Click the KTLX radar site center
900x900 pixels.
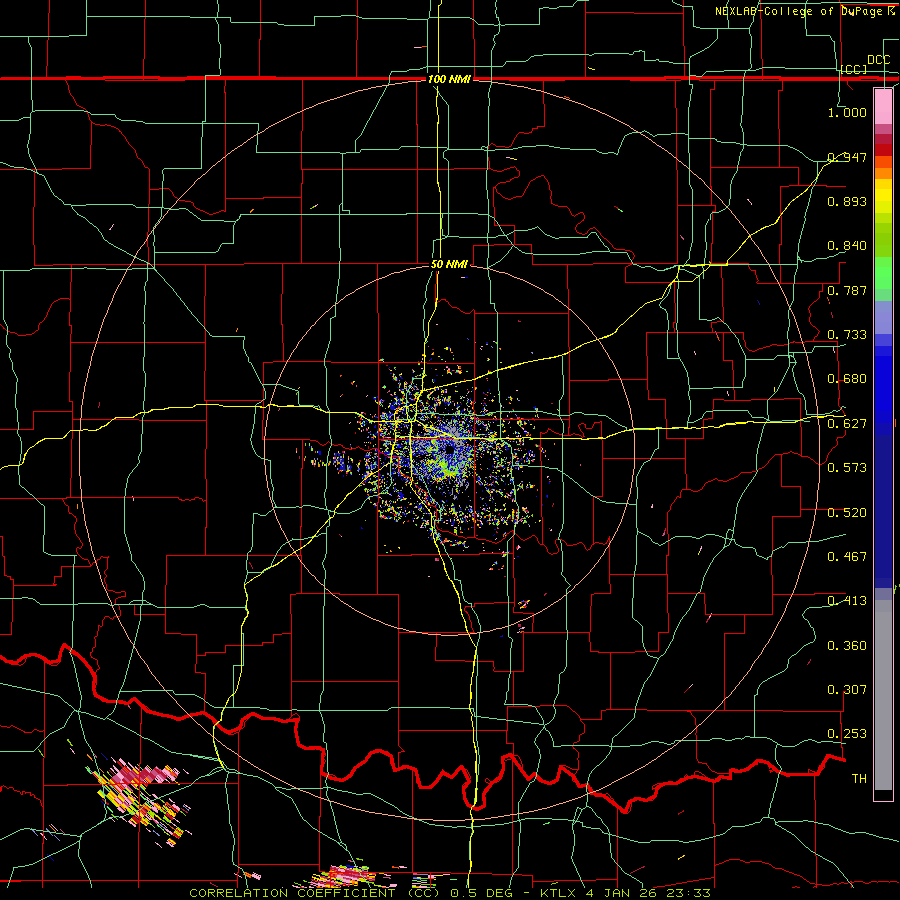coord(449,449)
